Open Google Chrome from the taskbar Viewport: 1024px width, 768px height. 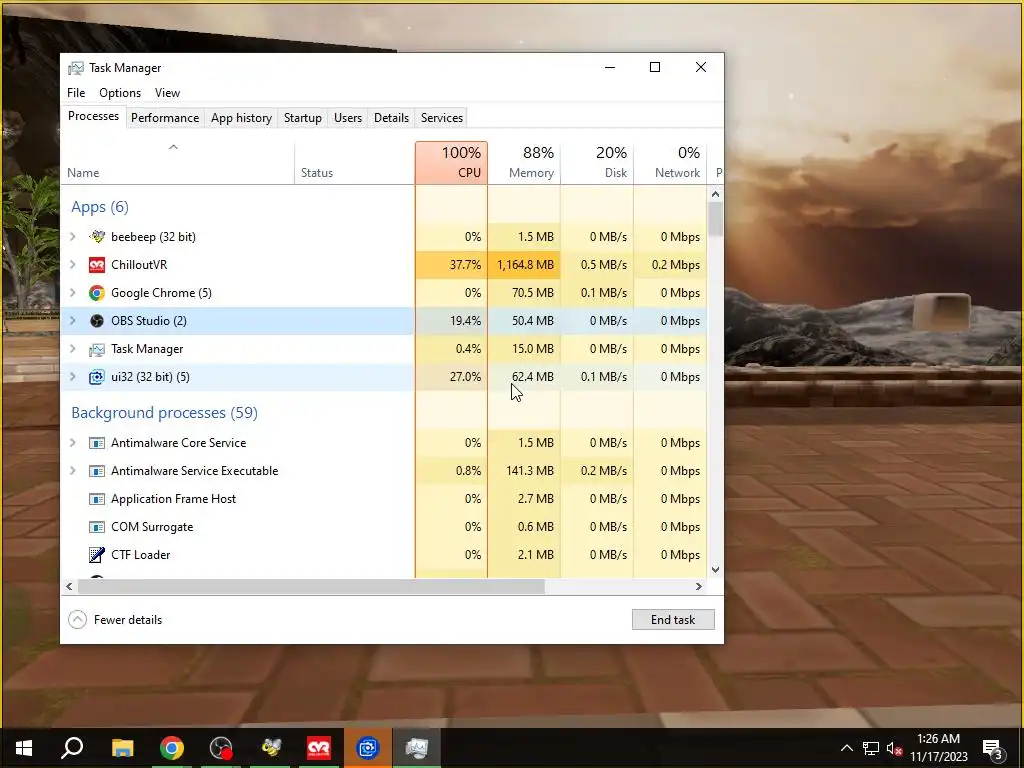(x=172, y=748)
